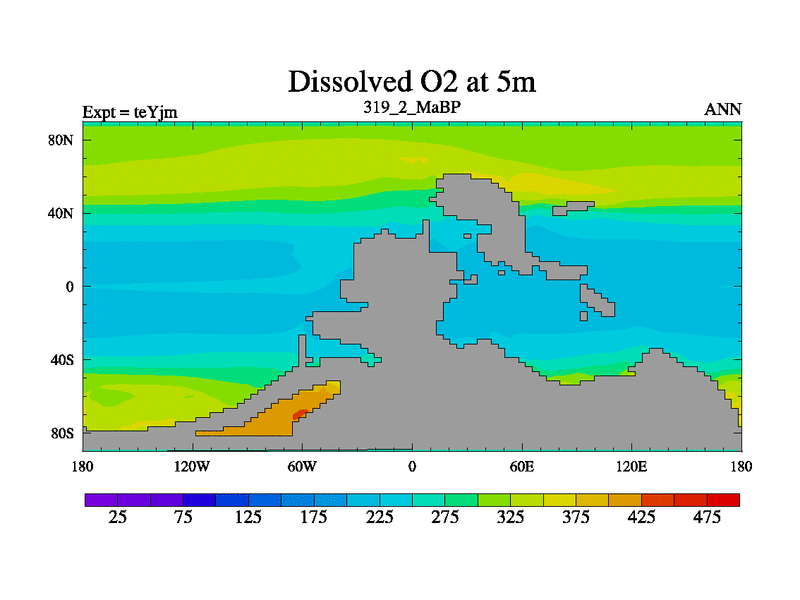Click the 120W longitude axis label
The height and width of the screenshot is (600, 800).
coord(191,467)
